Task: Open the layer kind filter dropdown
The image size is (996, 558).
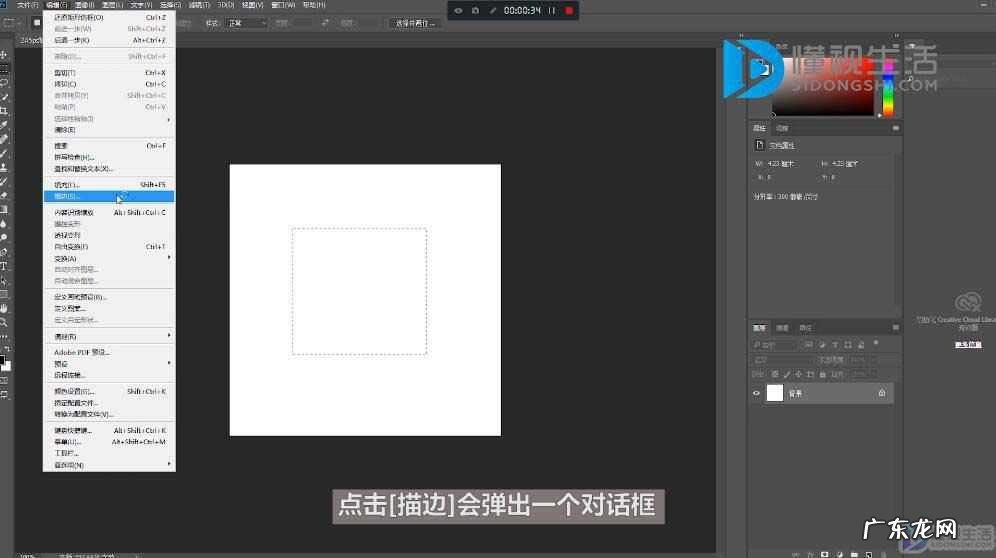Action: 774,344
